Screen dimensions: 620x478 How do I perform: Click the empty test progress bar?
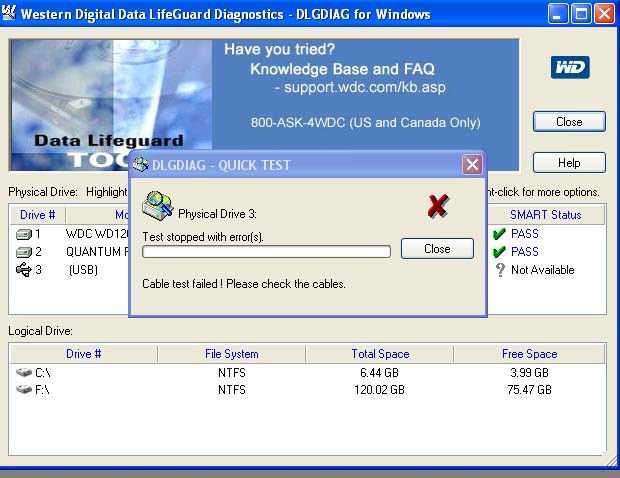pyautogui.click(x=267, y=251)
